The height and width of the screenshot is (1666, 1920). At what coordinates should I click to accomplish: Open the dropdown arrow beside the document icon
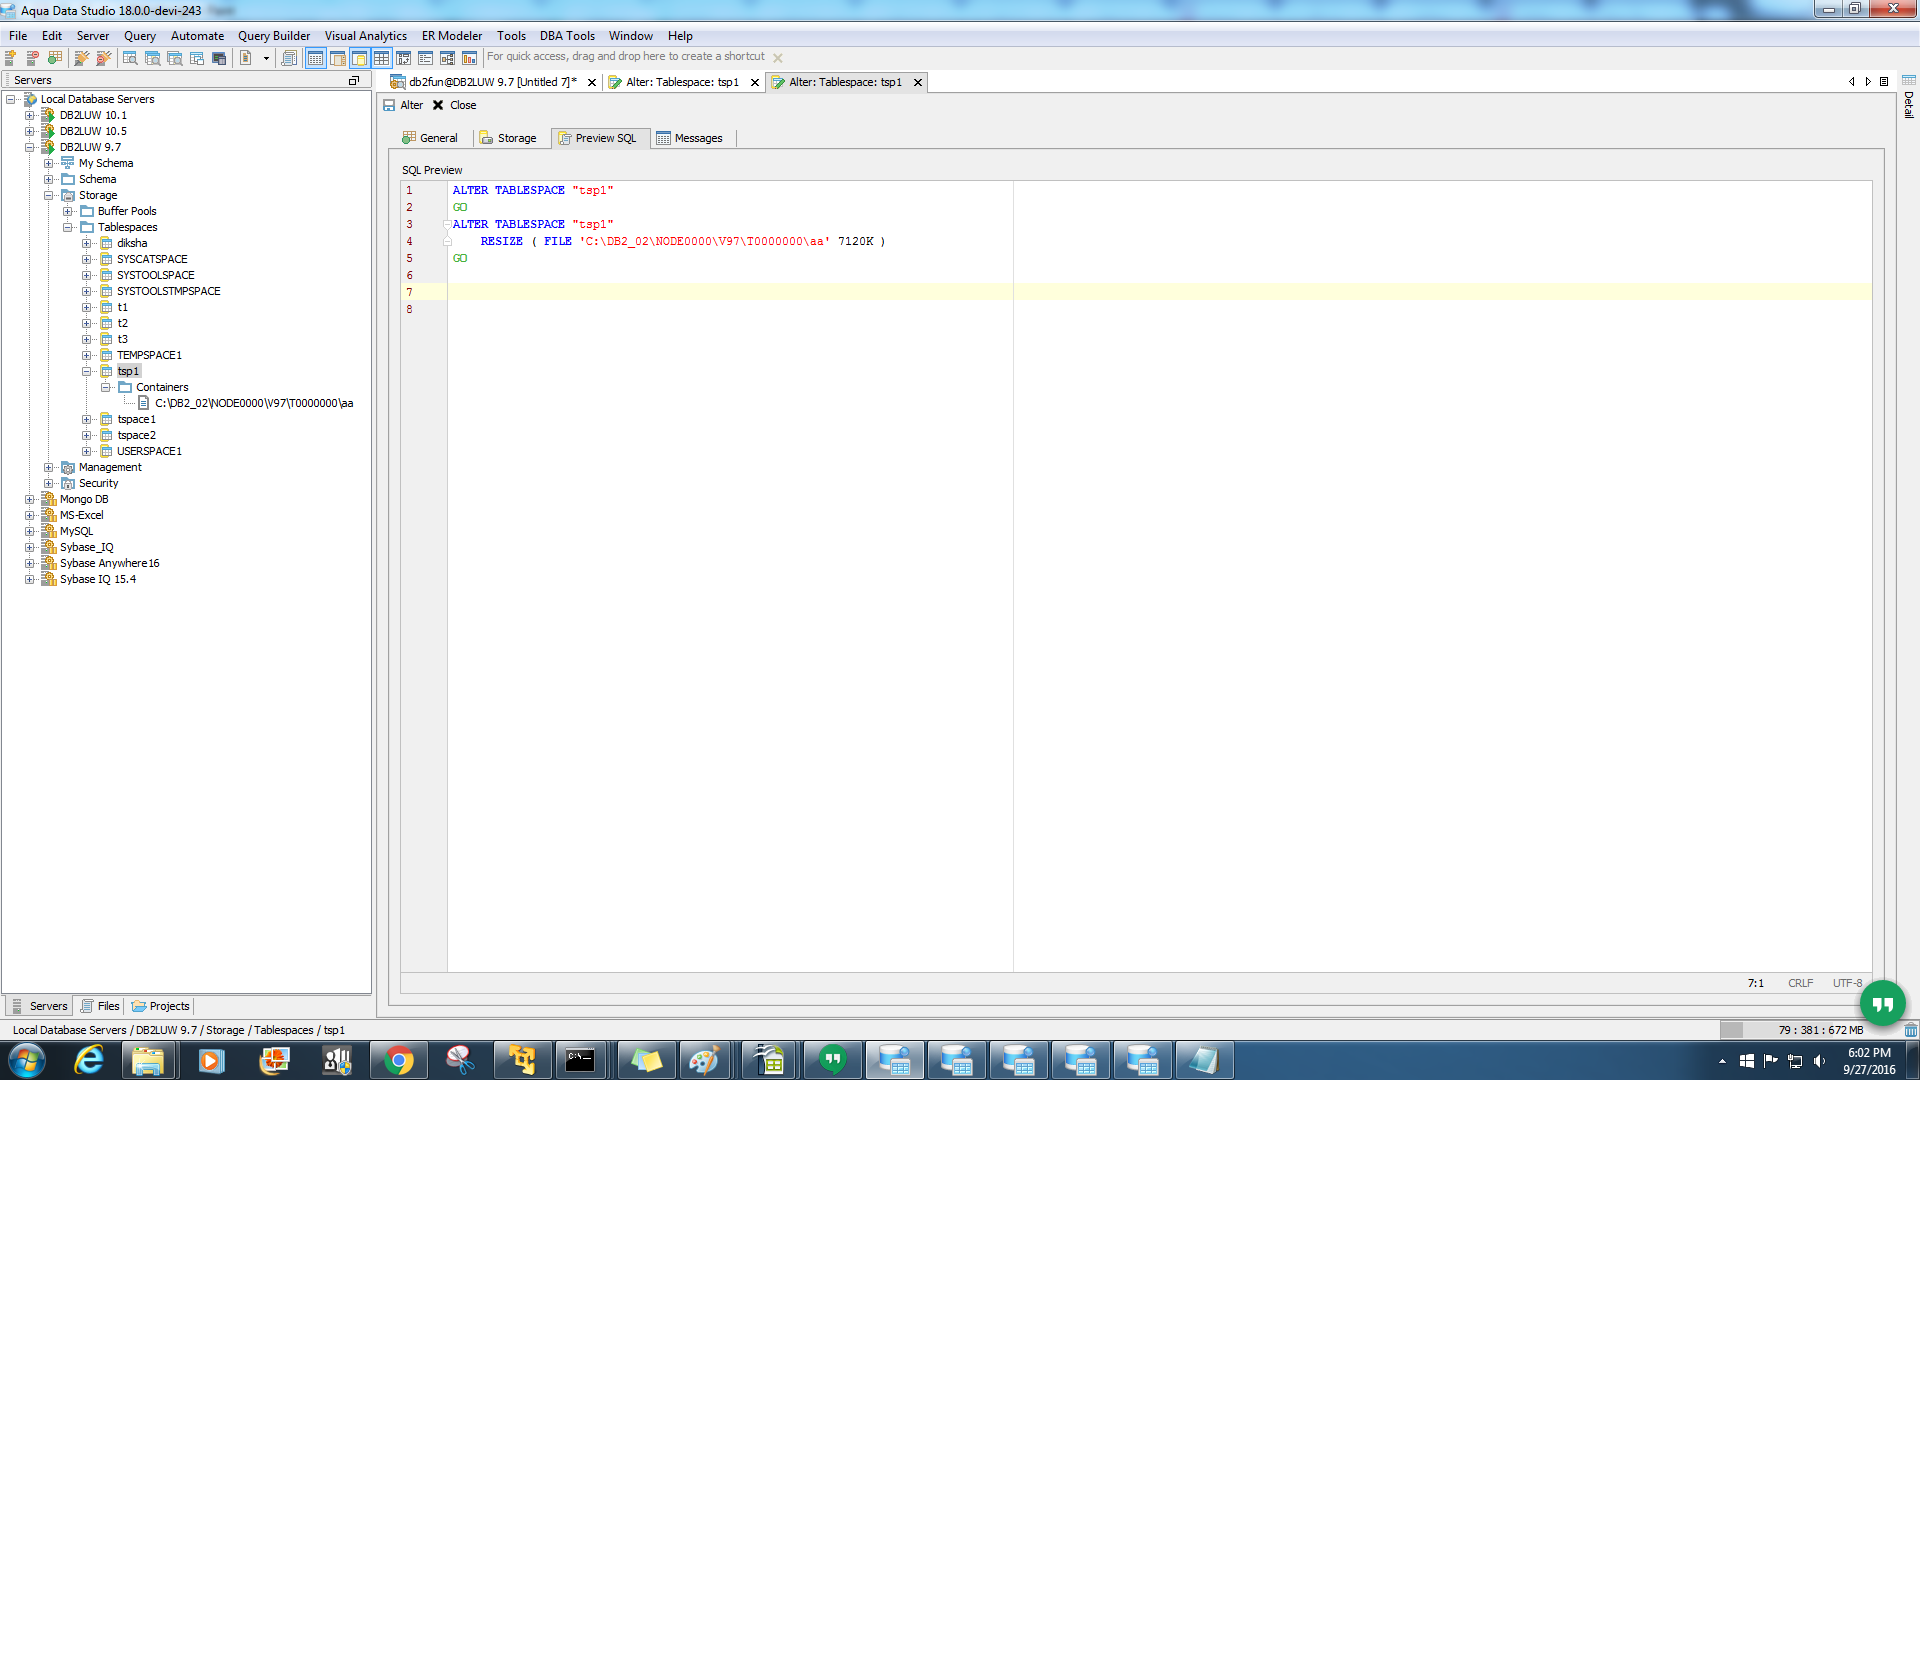[x=266, y=58]
